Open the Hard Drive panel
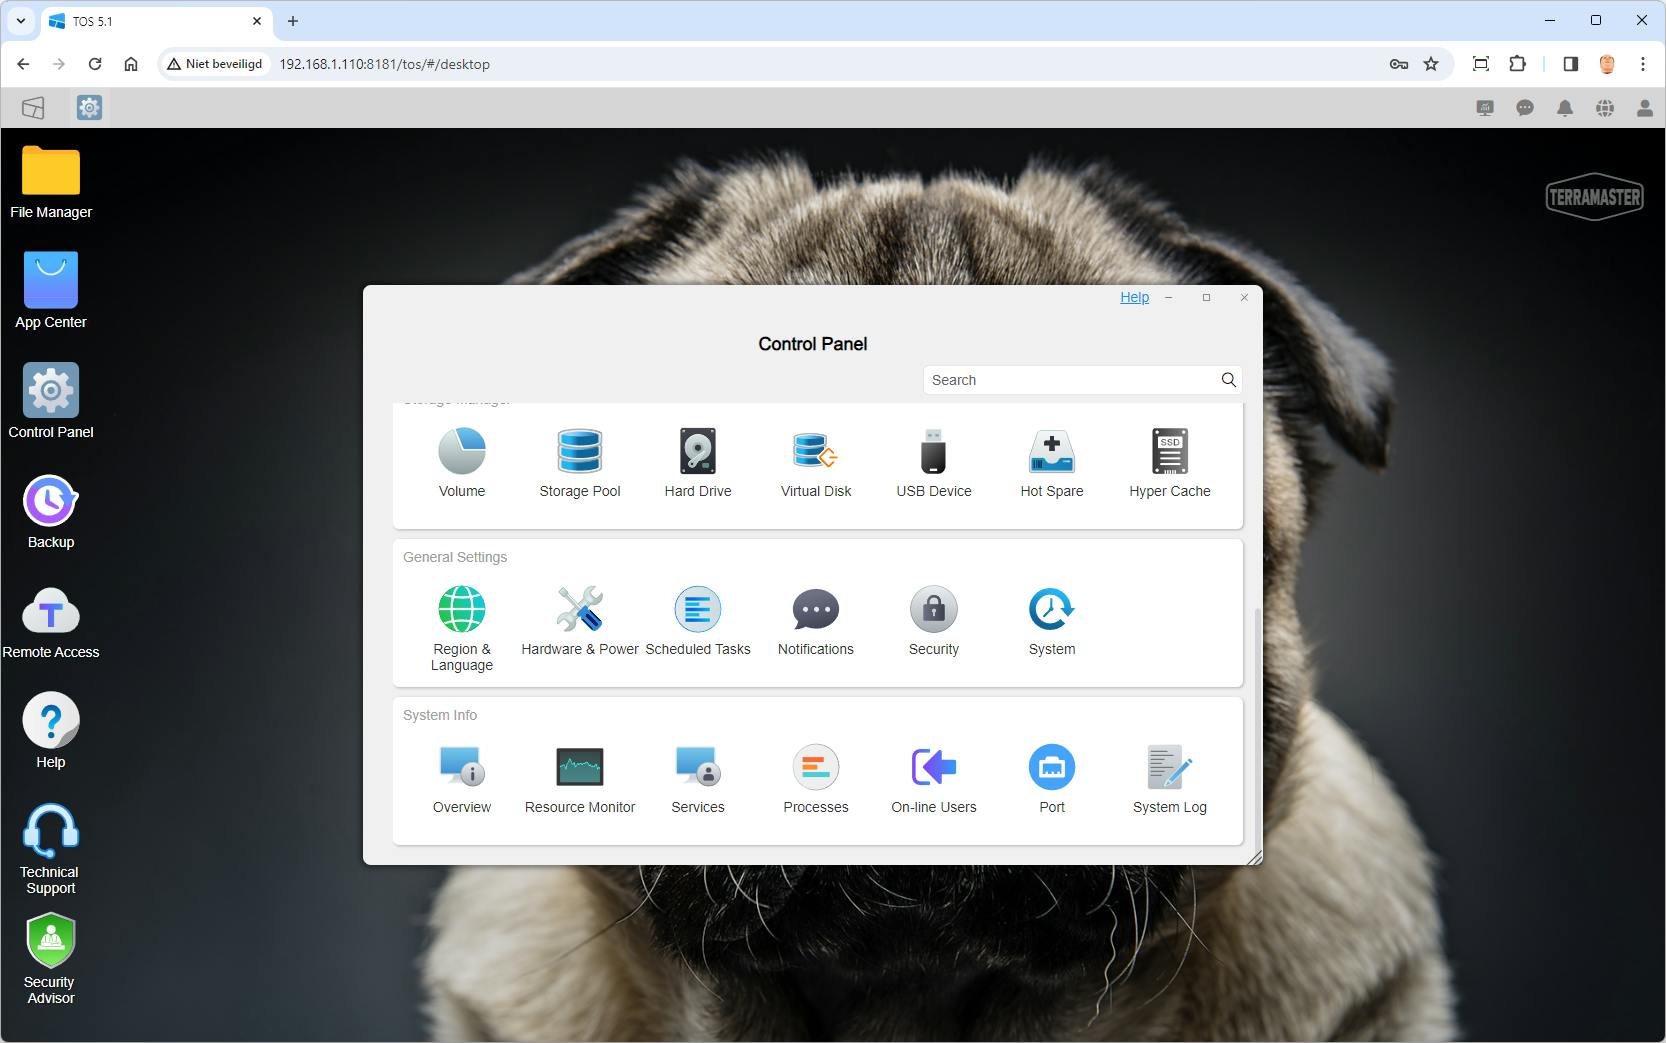The height and width of the screenshot is (1043, 1666). point(698,463)
